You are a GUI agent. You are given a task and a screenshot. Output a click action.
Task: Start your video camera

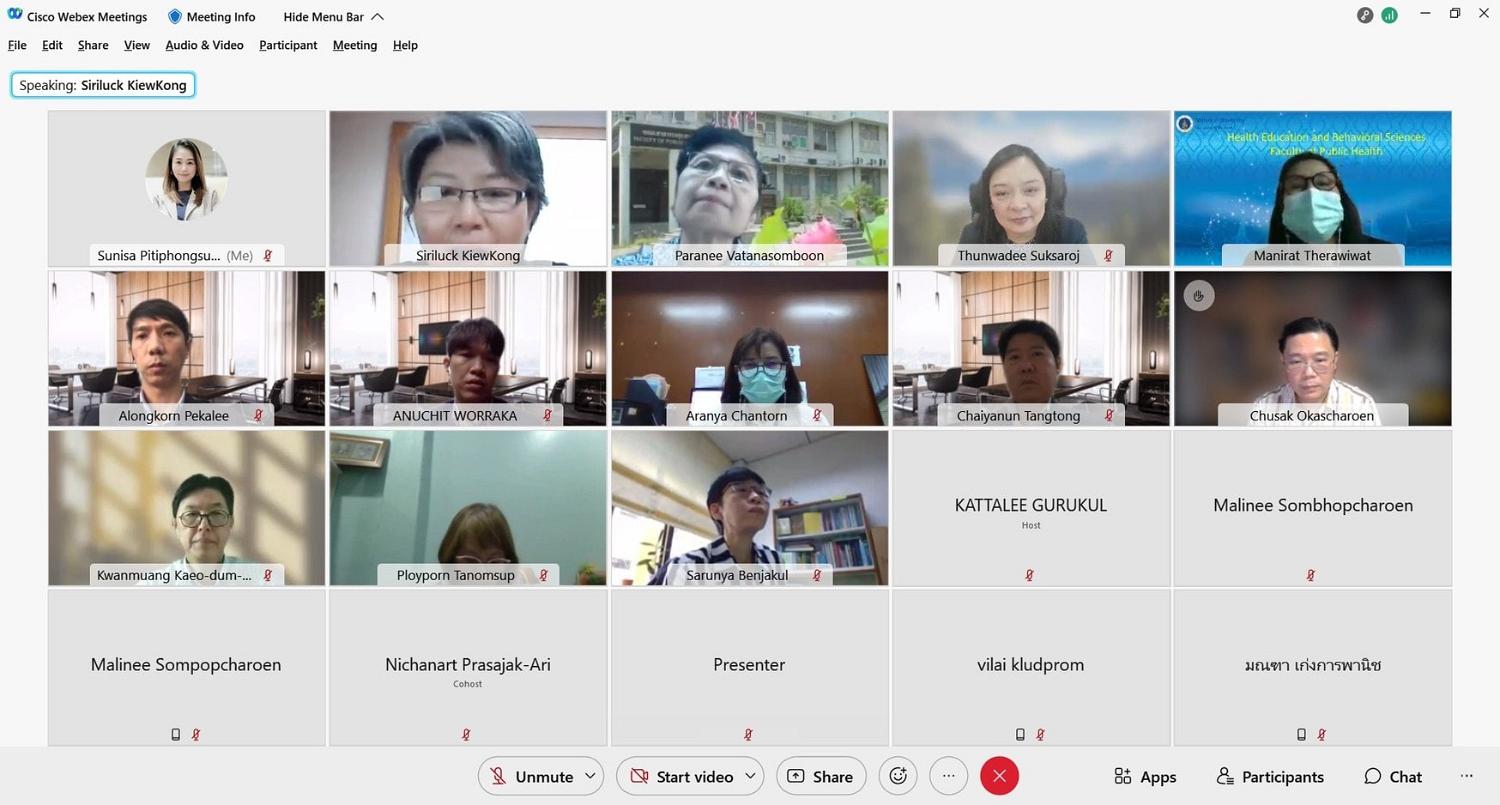680,776
